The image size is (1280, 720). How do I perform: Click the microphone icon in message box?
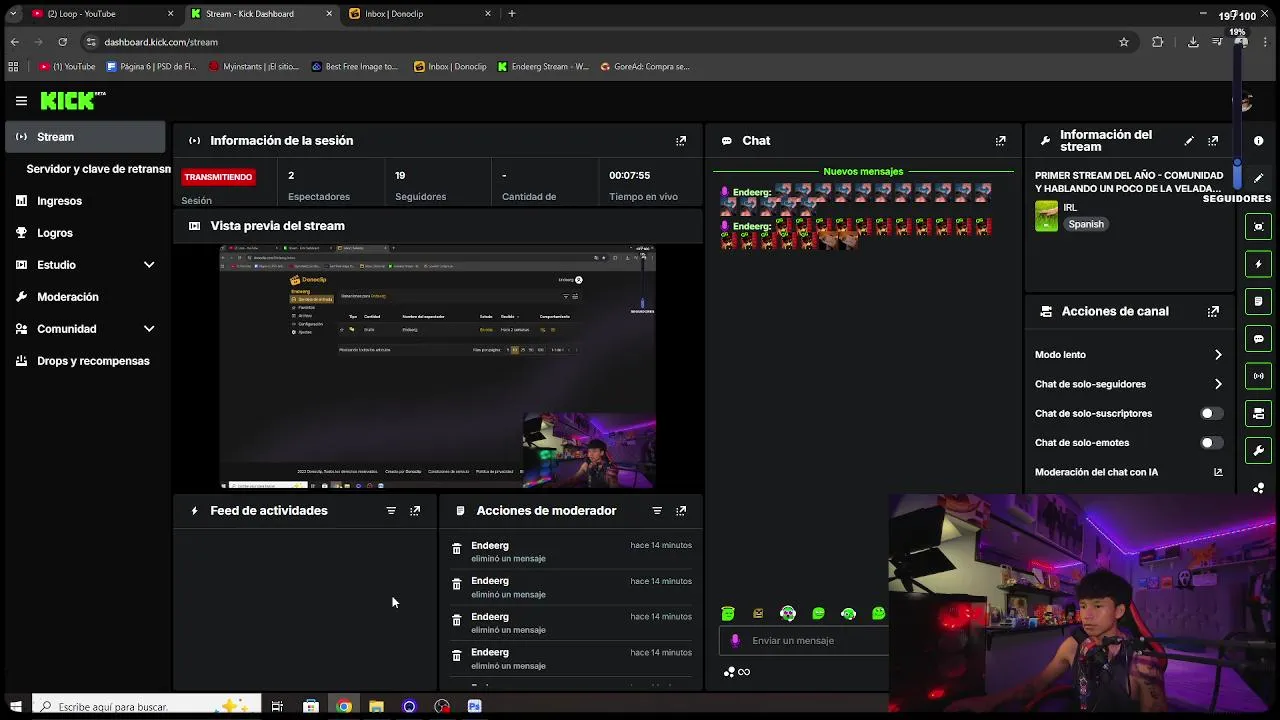click(x=735, y=641)
